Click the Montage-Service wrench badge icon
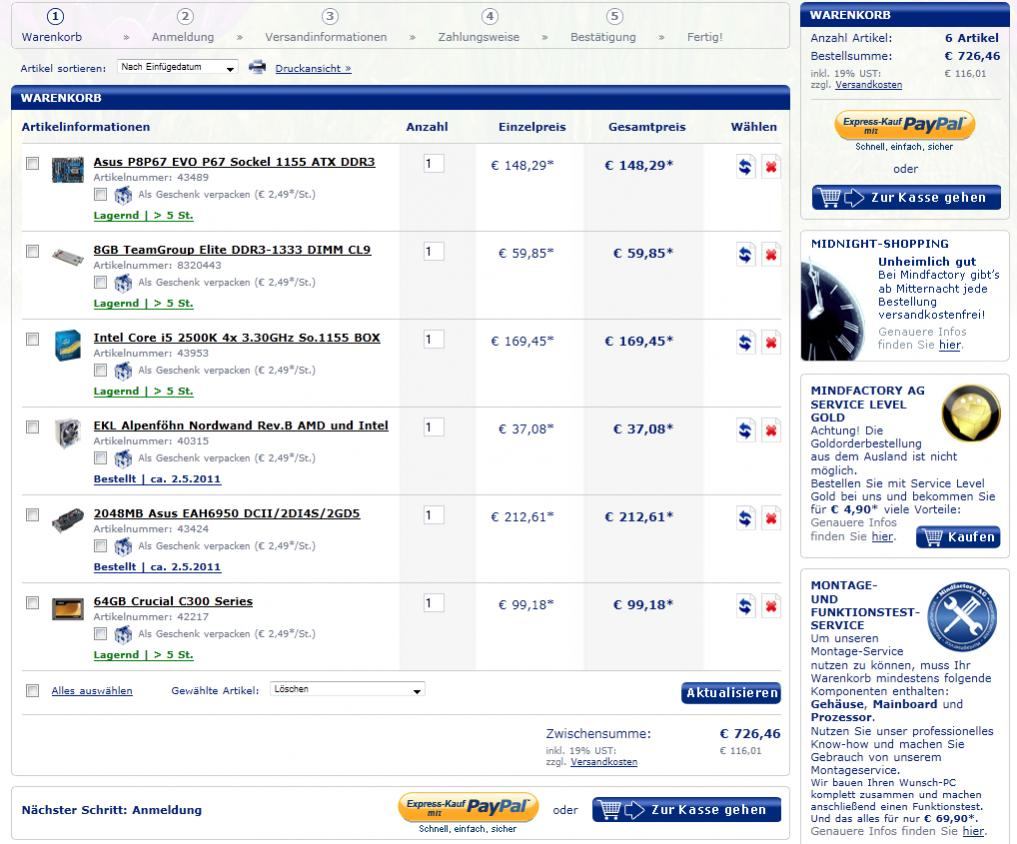This screenshot has height=844, width=1017. point(962,616)
